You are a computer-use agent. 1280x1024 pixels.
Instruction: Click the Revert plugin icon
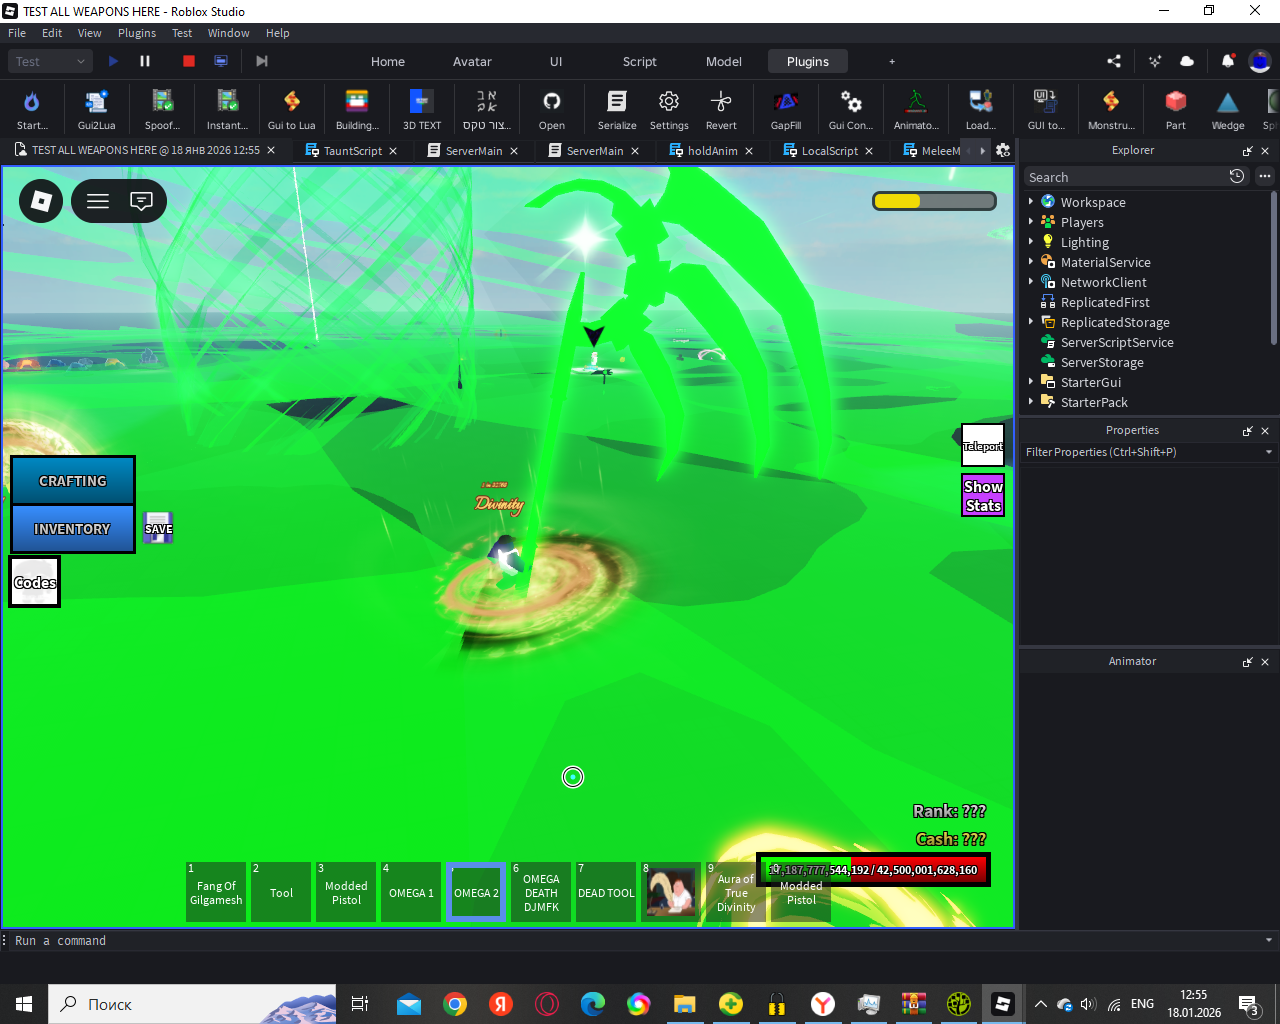point(721,110)
